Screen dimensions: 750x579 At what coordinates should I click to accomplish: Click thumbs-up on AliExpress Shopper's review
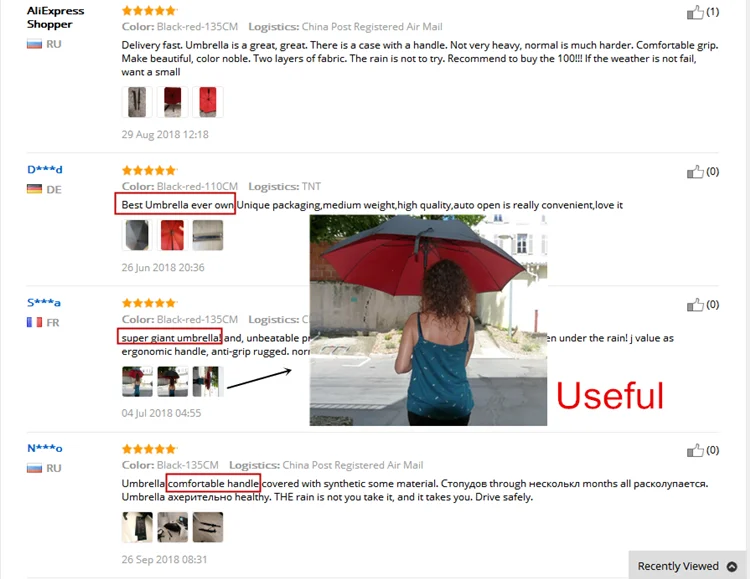tap(695, 12)
